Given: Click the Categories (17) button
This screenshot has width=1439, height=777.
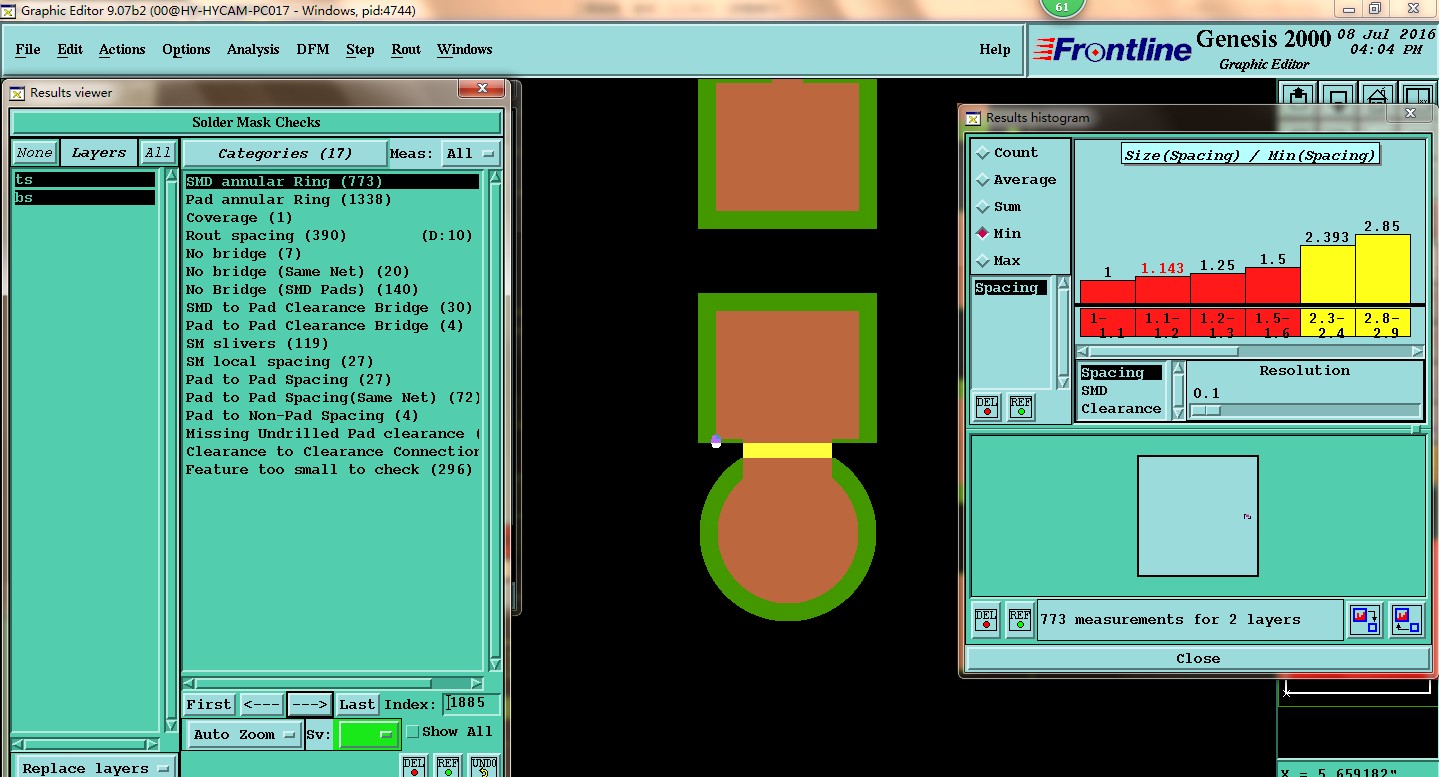Looking at the screenshot, I should pyautogui.click(x=284, y=154).
